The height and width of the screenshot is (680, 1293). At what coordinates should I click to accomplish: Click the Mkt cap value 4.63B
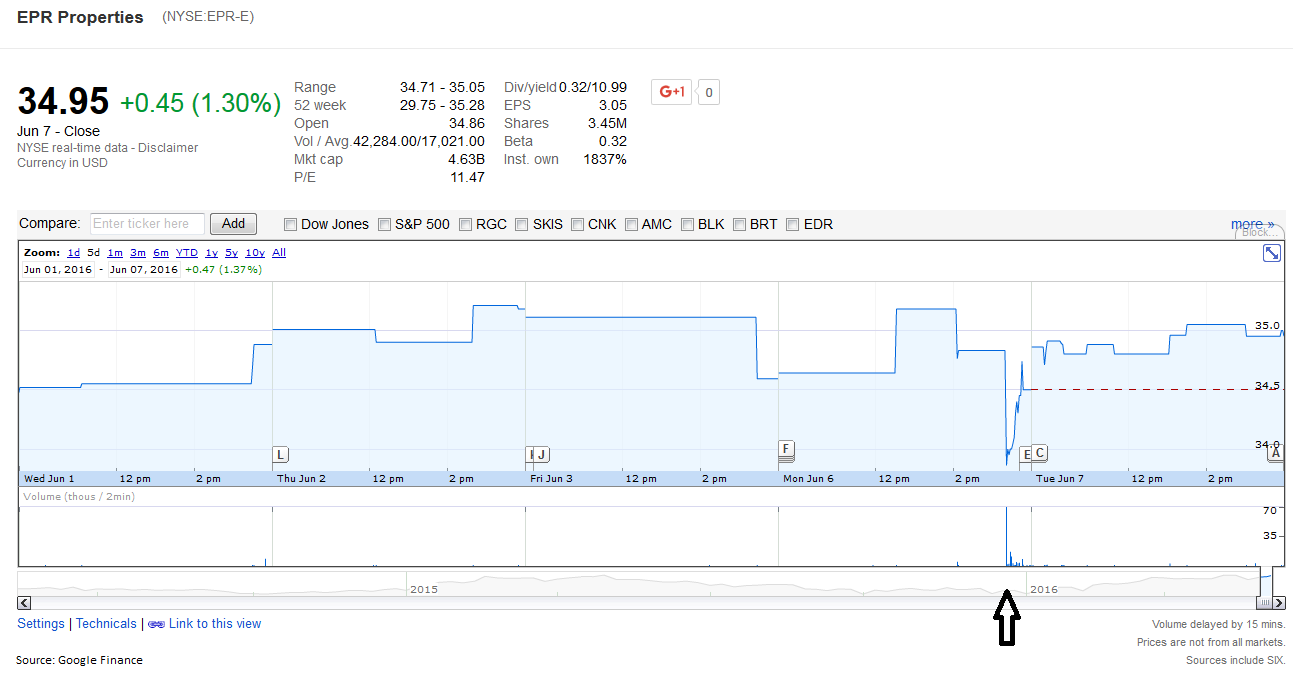coord(464,160)
